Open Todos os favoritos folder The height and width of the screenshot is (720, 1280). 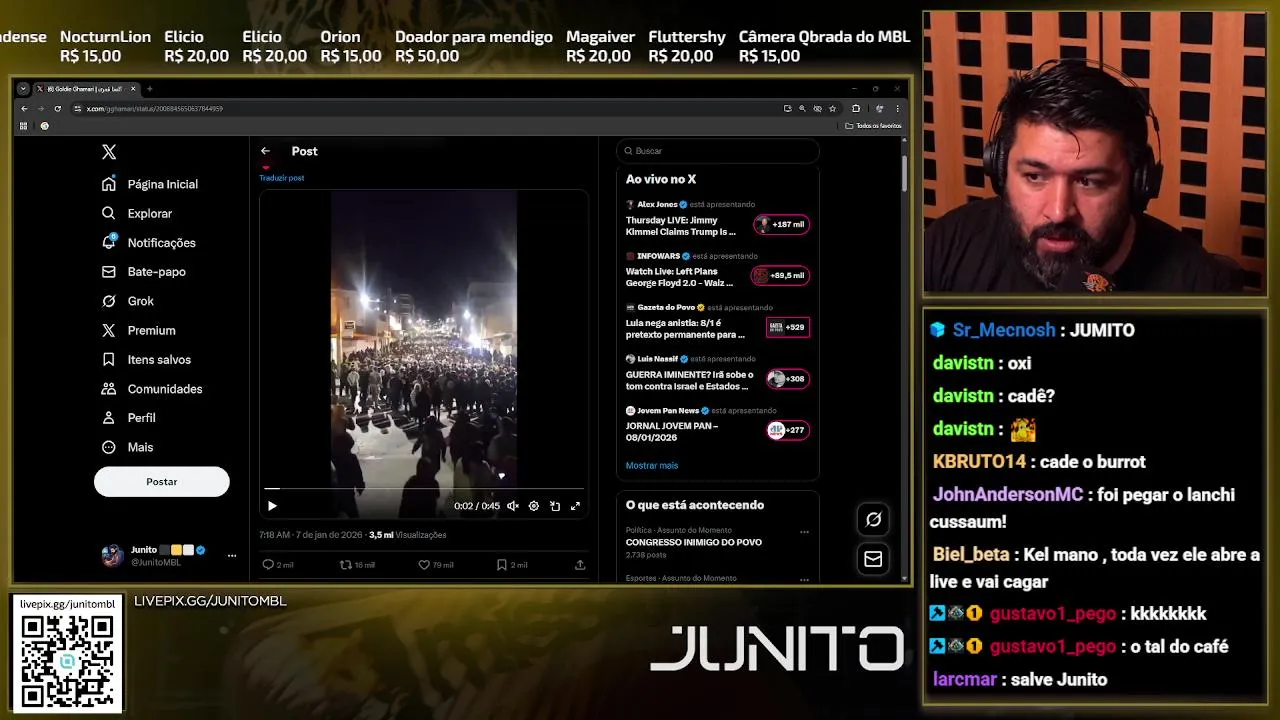coord(873,126)
